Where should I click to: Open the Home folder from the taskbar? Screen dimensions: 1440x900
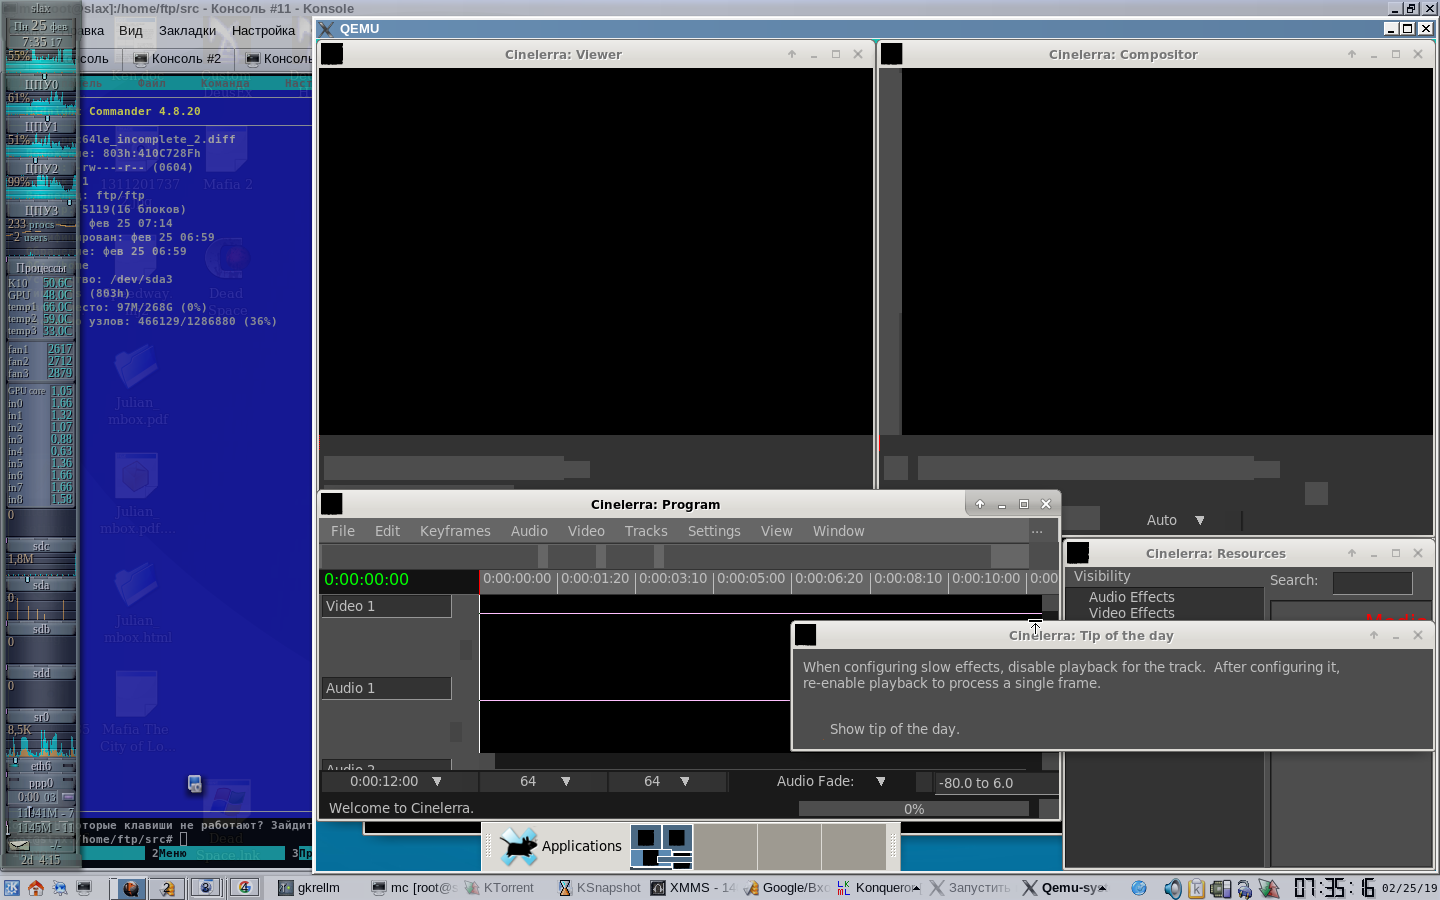click(x=36, y=888)
